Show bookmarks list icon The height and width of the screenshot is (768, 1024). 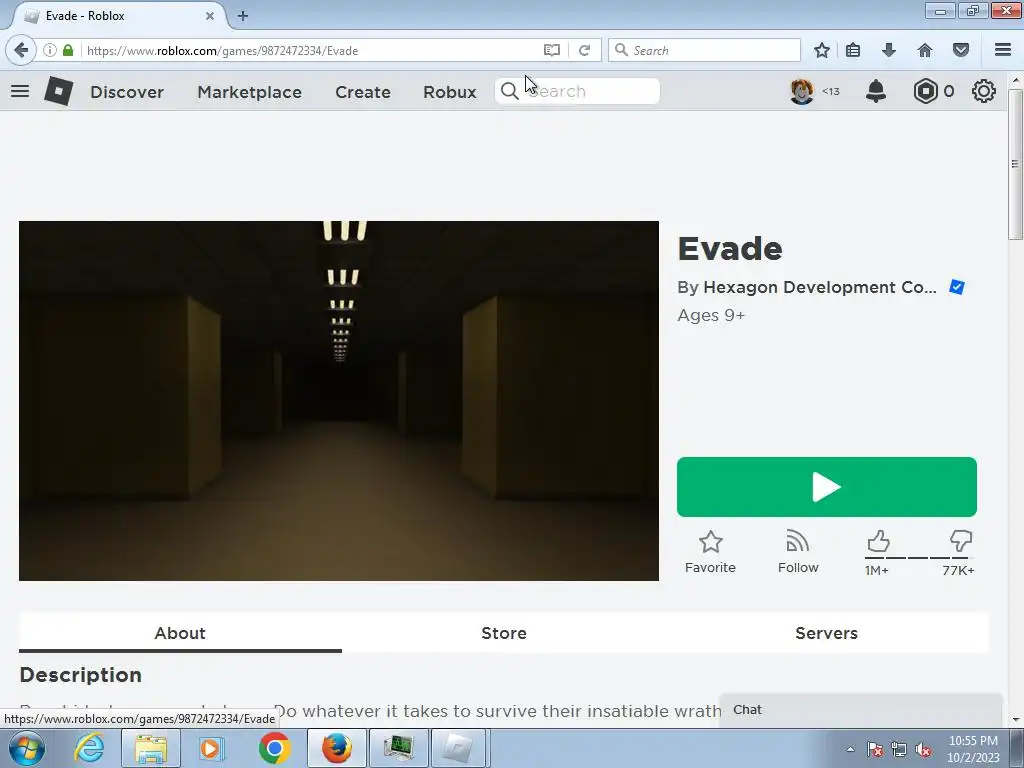[853, 50]
